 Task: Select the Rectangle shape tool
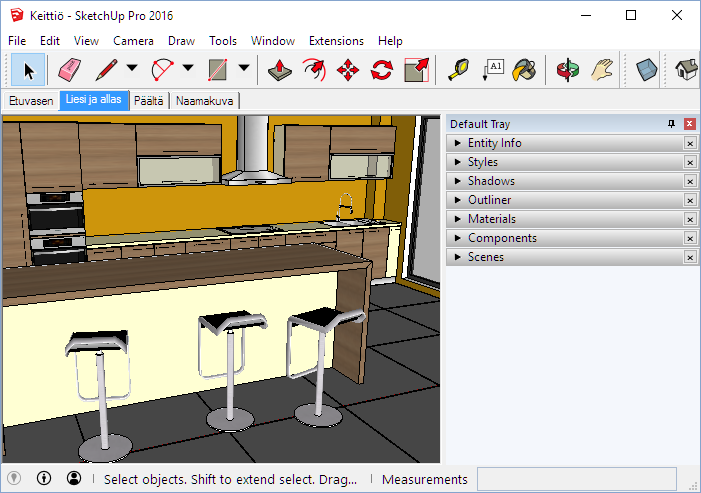click(218, 70)
